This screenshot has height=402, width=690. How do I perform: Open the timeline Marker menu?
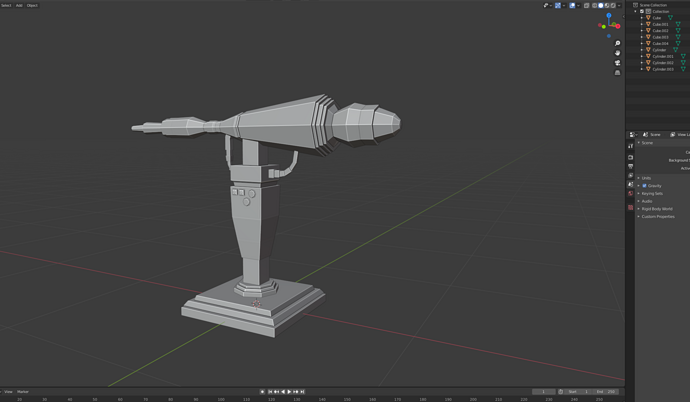coord(23,391)
